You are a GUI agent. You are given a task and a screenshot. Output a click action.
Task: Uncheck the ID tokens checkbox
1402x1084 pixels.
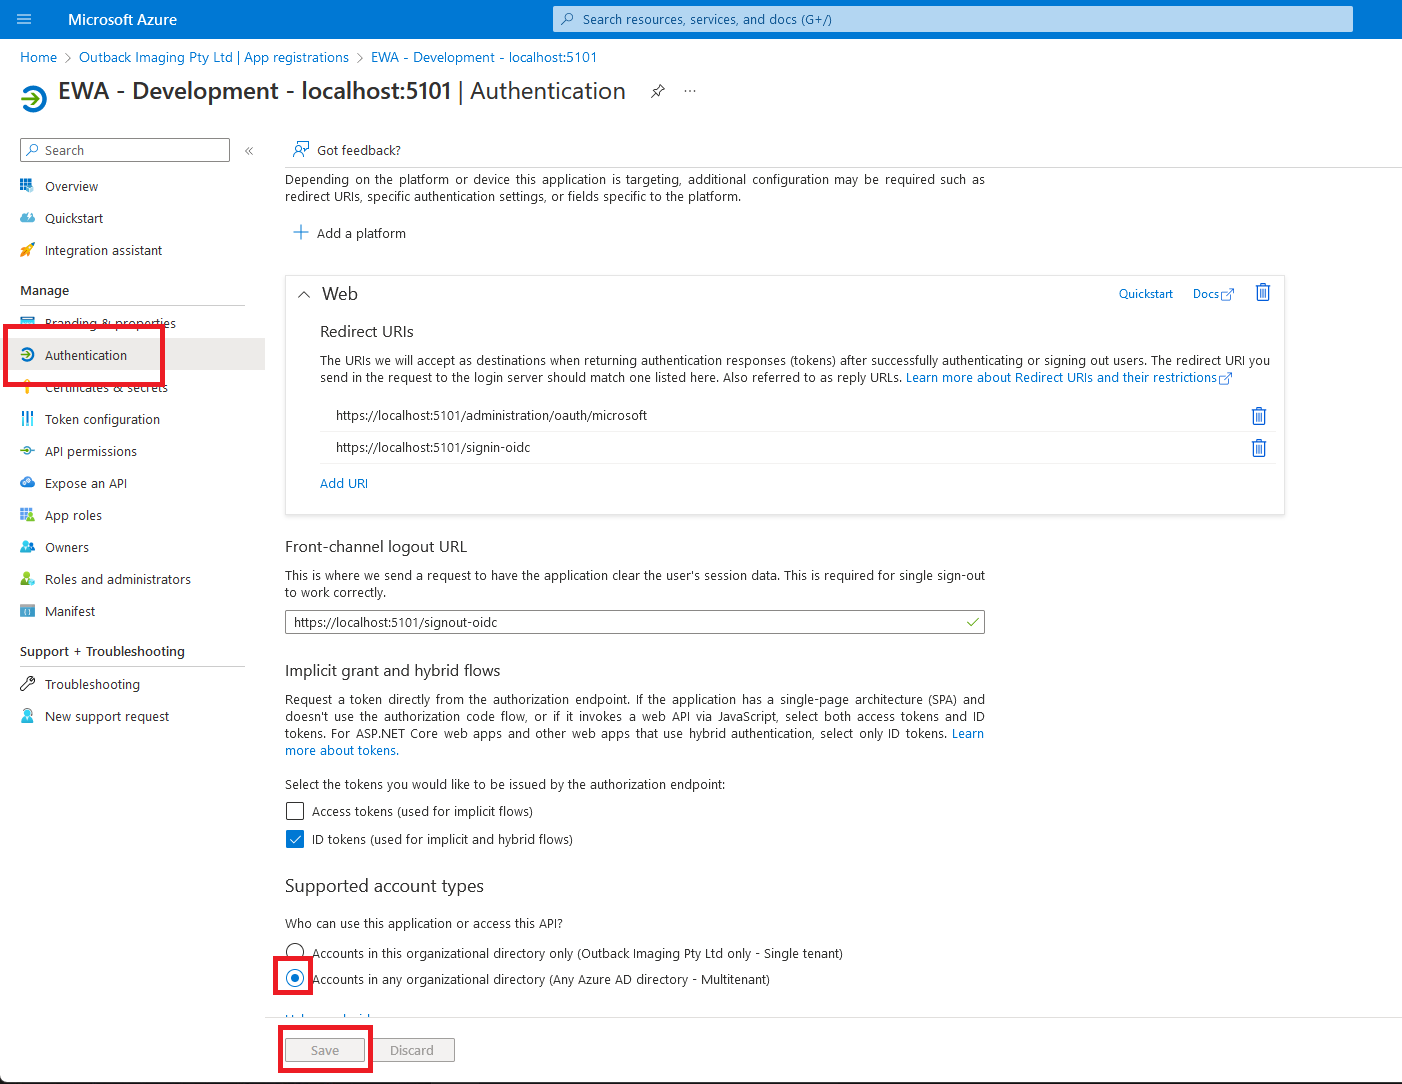(x=295, y=839)
